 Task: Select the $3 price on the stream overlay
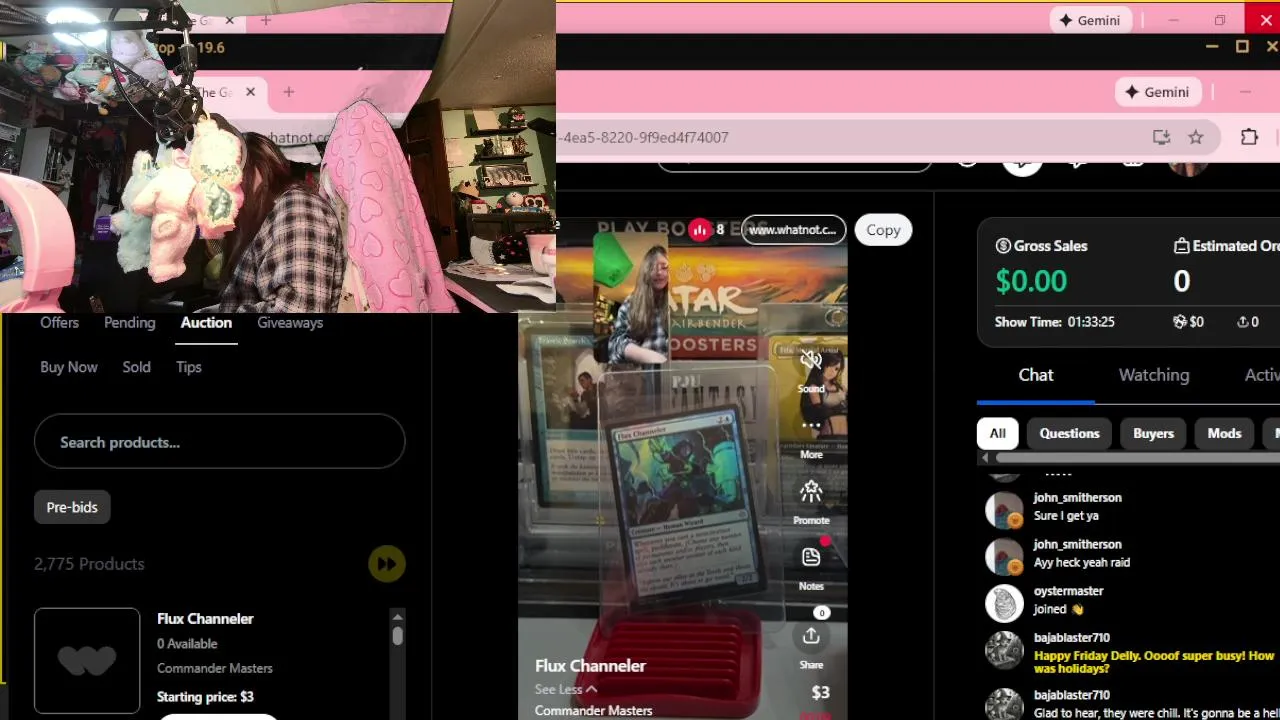pyautogui.click(x=820, y=692)
